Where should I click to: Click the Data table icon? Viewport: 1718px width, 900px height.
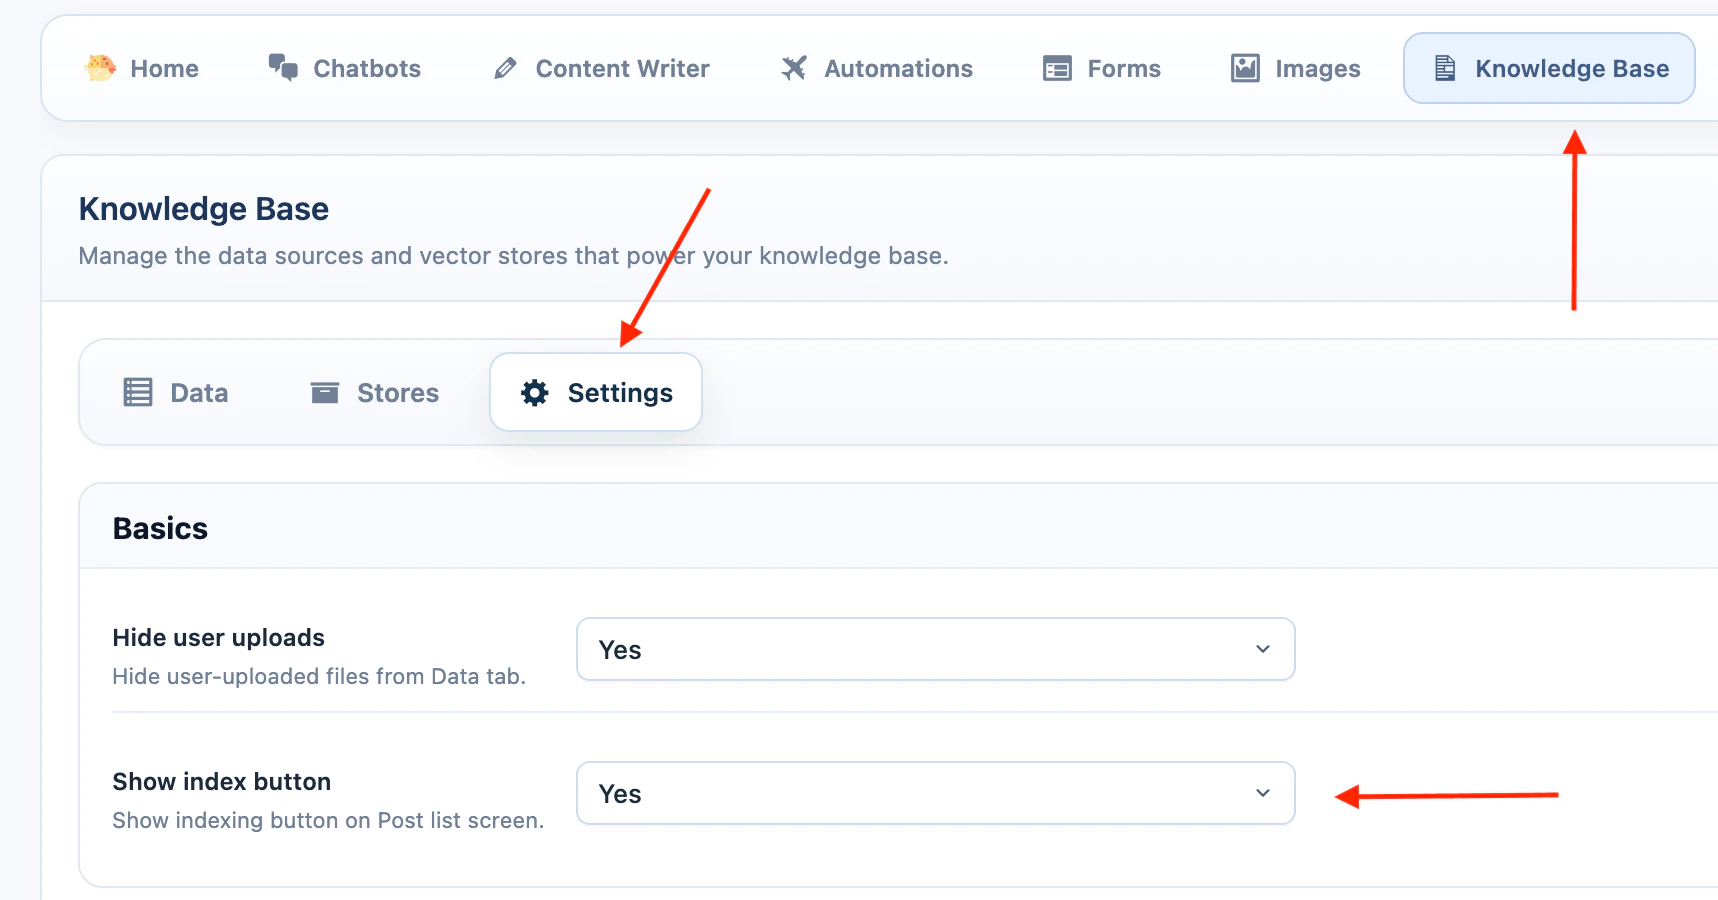tap(138, 392)
